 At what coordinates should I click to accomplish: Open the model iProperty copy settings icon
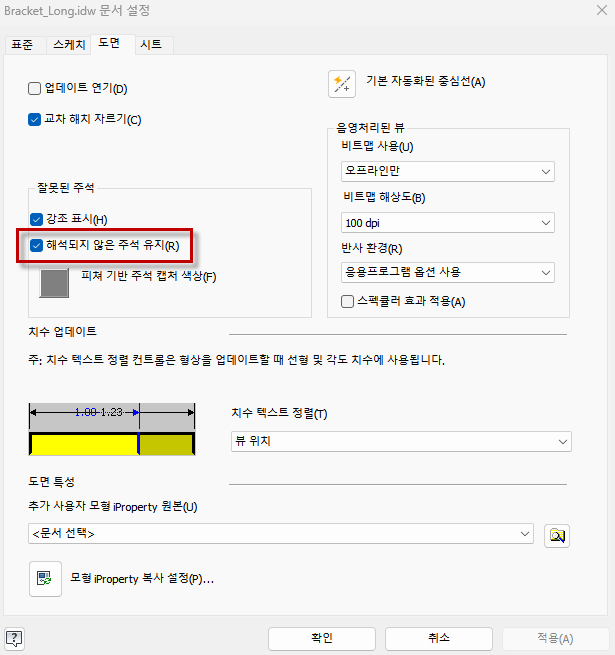[x=45, y=579]
